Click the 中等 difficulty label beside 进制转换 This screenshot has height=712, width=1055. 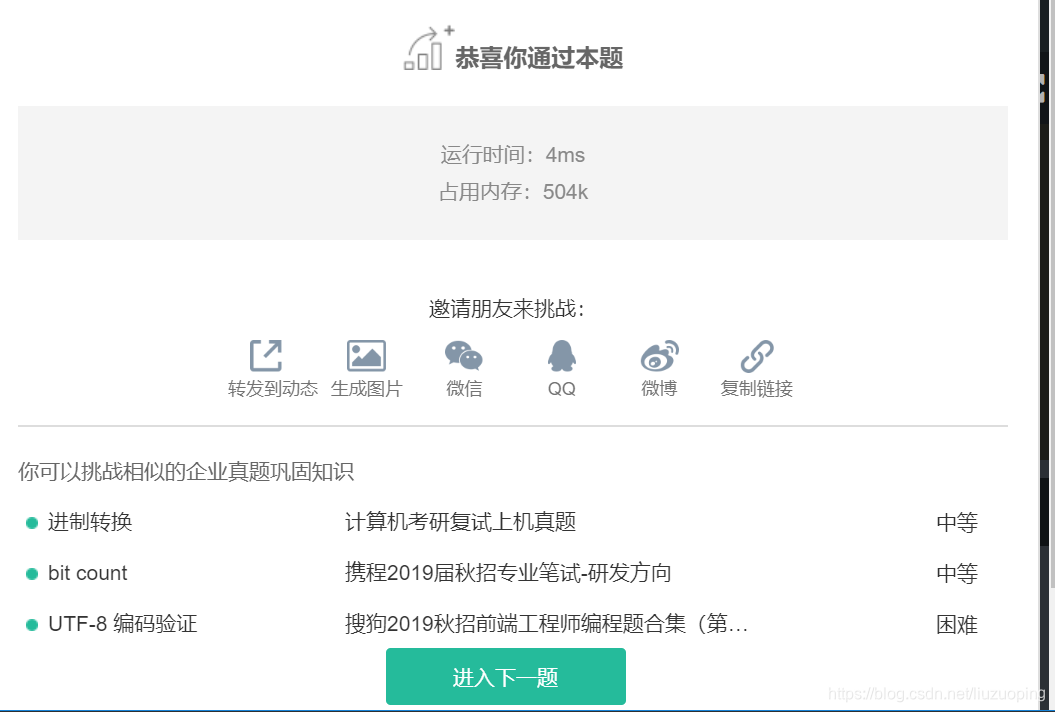(956, 521)
